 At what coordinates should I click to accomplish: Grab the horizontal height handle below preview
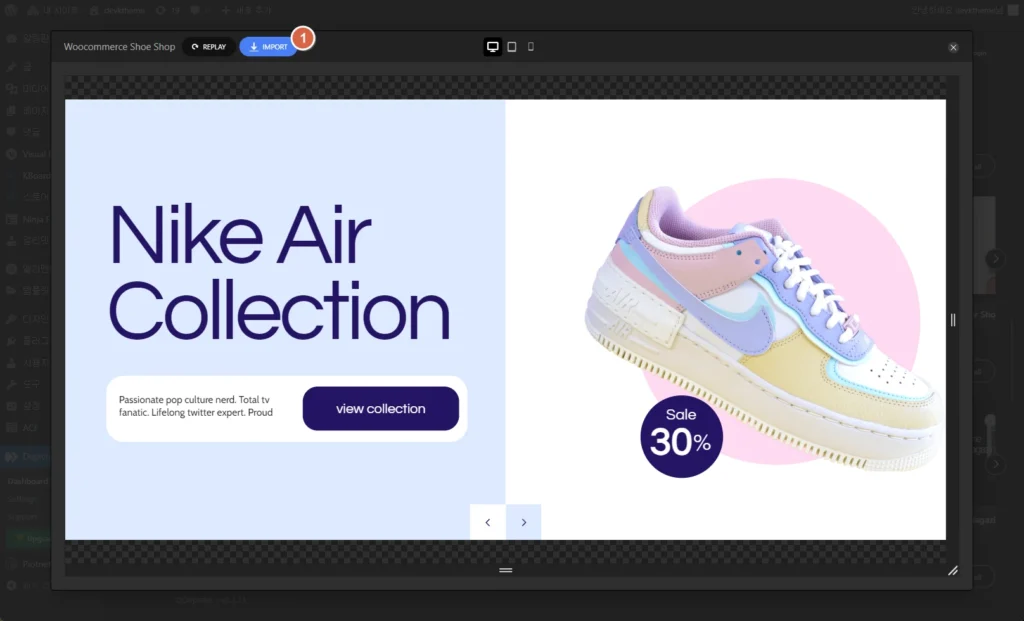pyautogui.click(x=505, y=570)
